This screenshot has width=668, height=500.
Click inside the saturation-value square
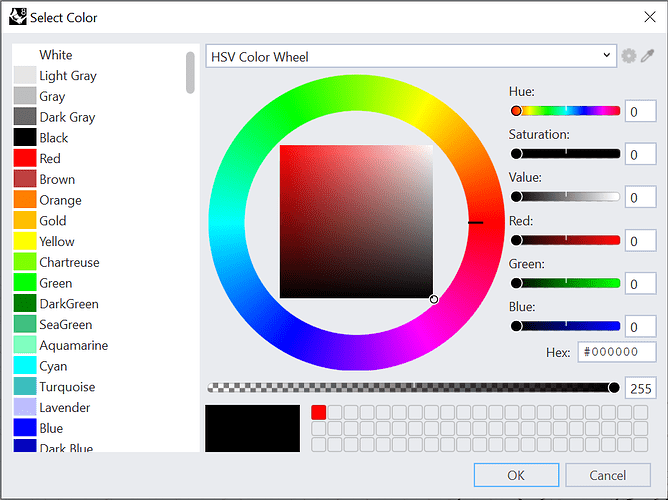pyautogui.click(x=356, y=221)
